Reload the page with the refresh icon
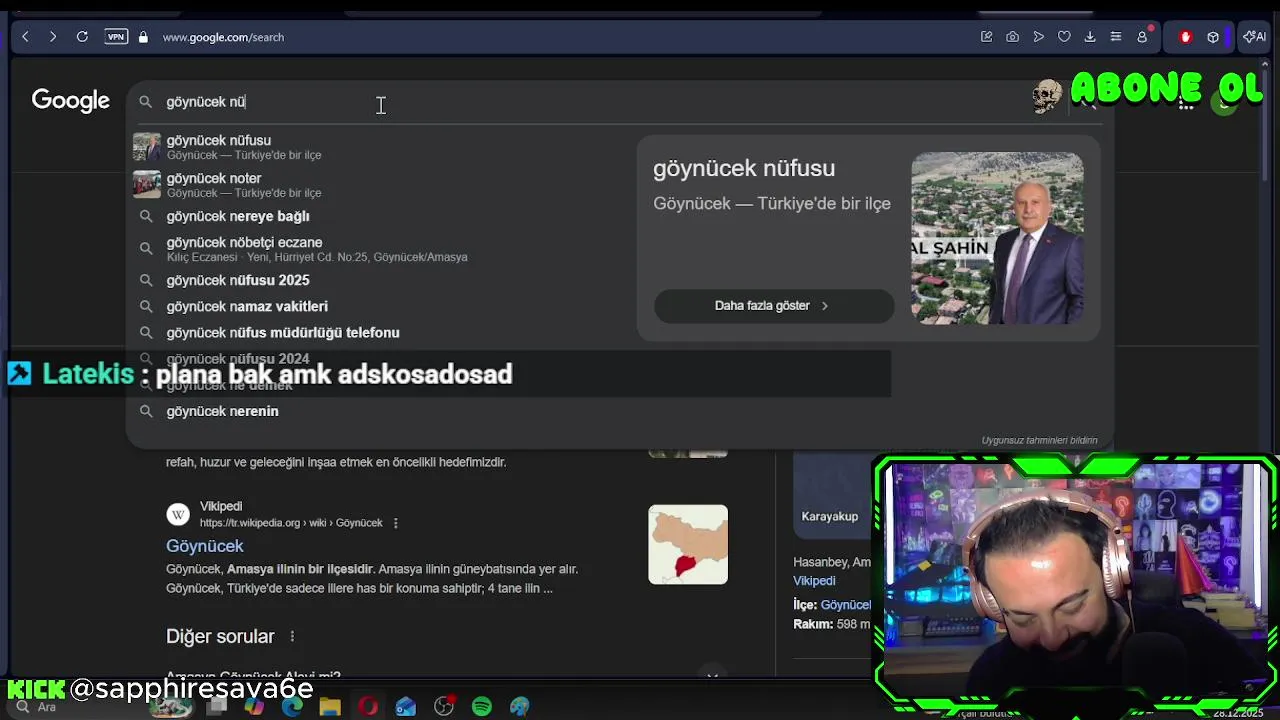 82,37
